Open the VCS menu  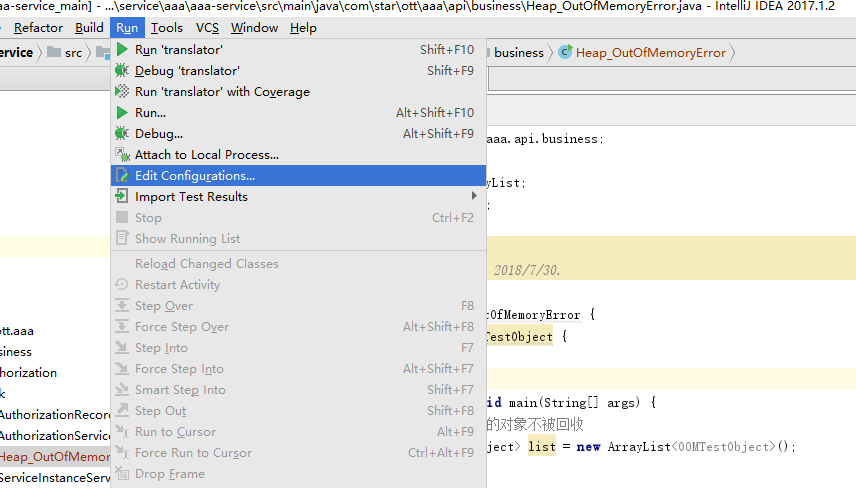[x=207, y=28]
